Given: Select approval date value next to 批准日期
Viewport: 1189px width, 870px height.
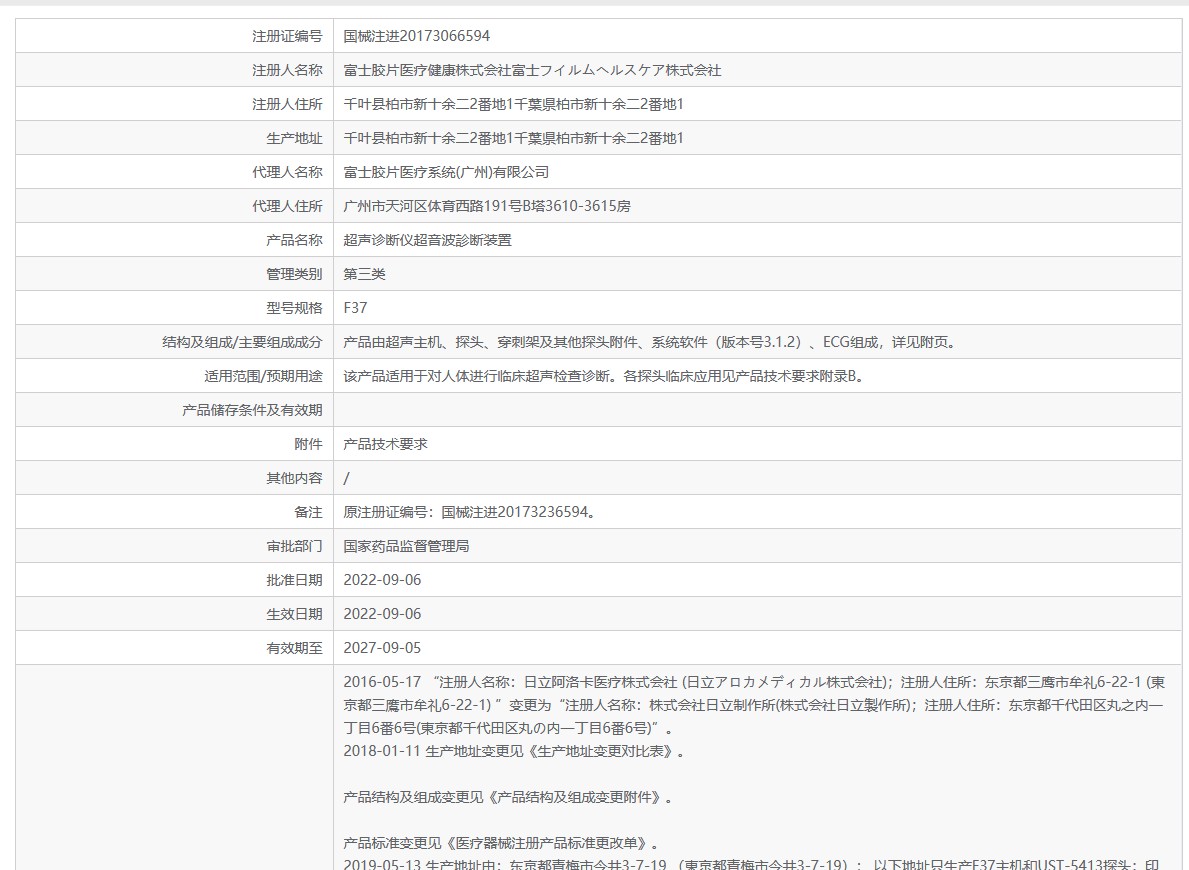Looking at the screenshot, I should [382, 579].
